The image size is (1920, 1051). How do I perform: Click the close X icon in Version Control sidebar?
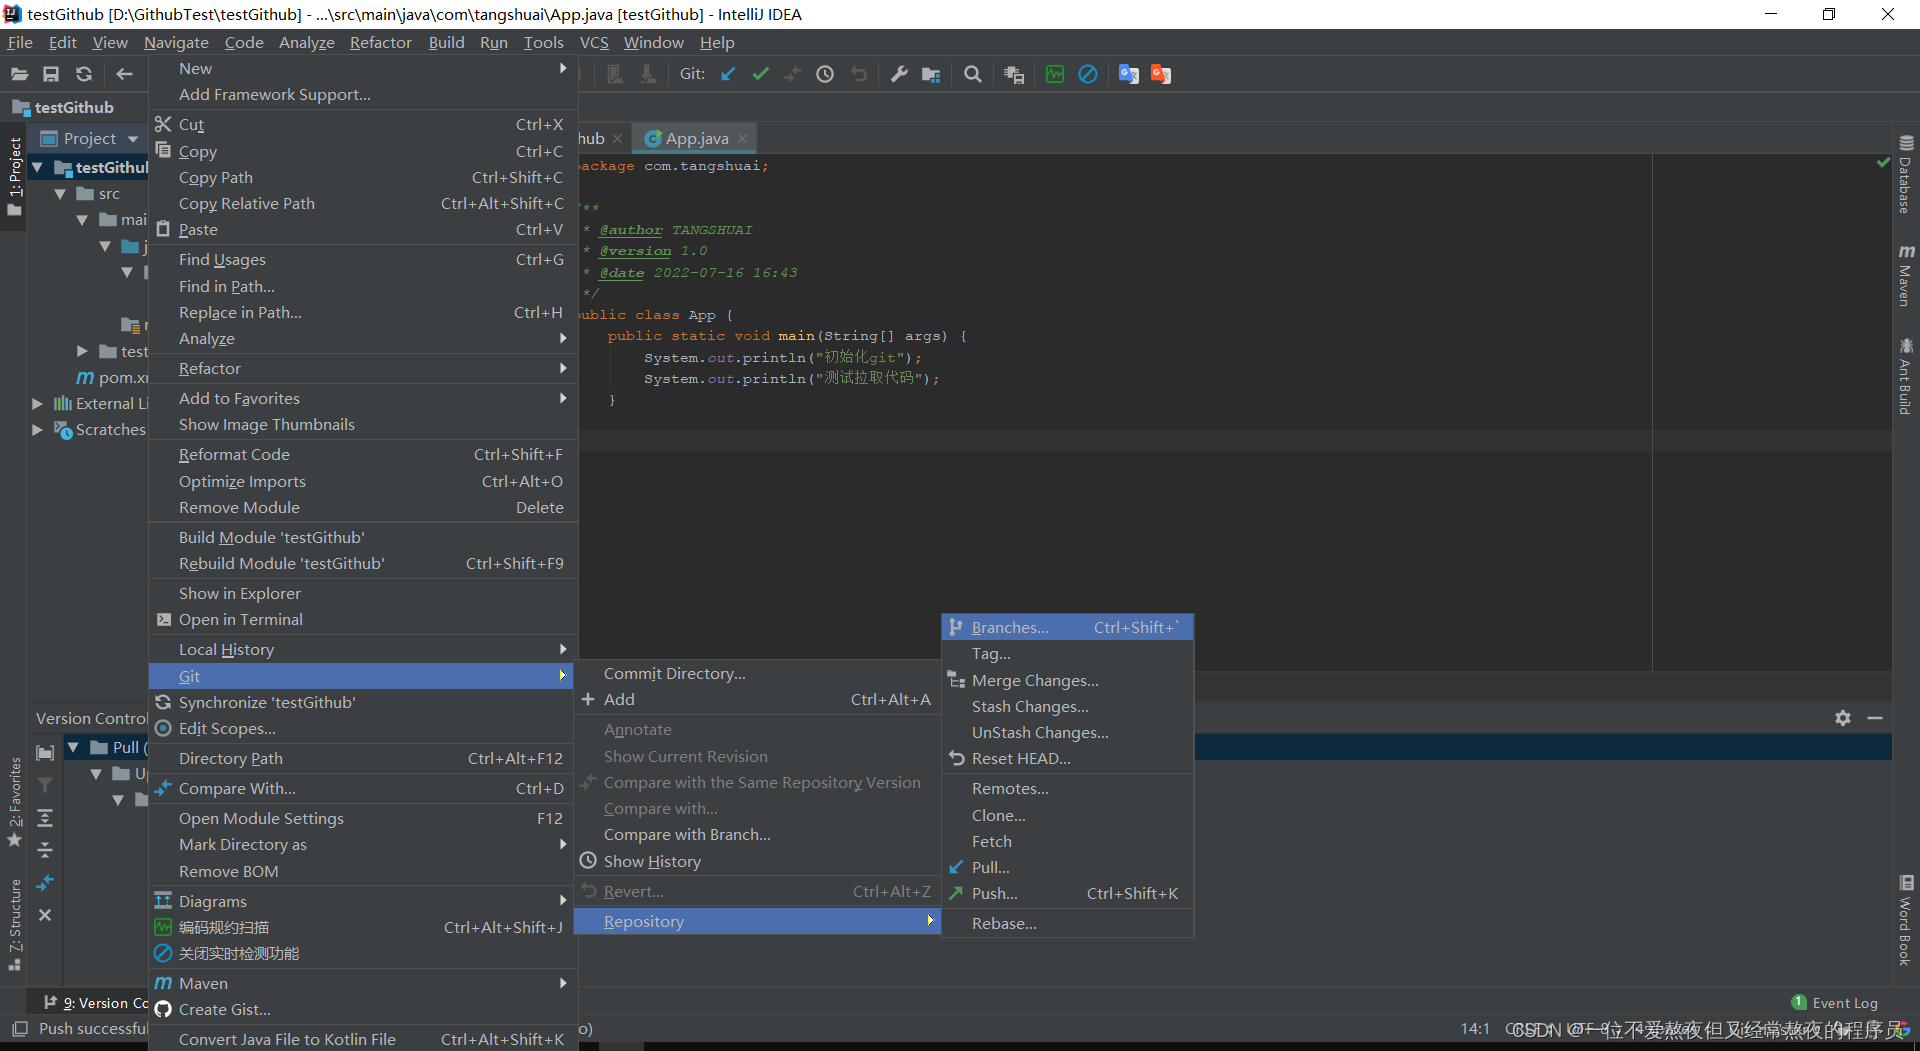click(x=45, y=915)
